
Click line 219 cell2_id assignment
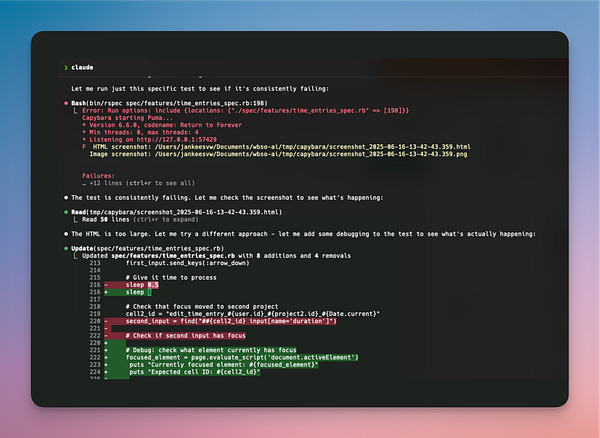point(253,314)
